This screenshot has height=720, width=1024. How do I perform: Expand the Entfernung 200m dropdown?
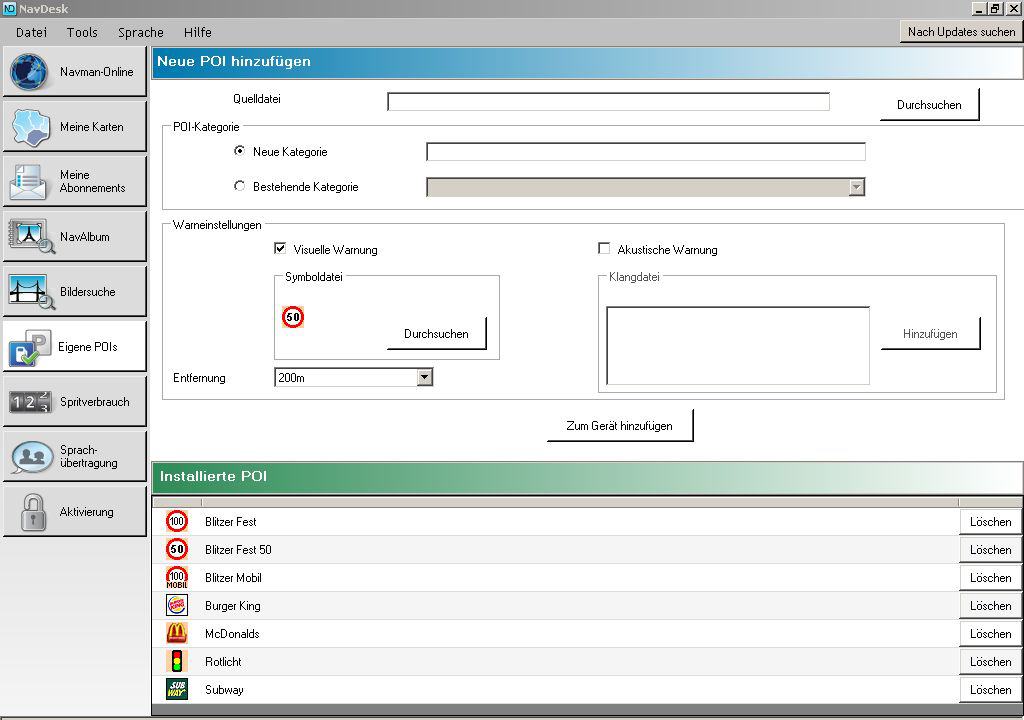[x=424, y=378]
